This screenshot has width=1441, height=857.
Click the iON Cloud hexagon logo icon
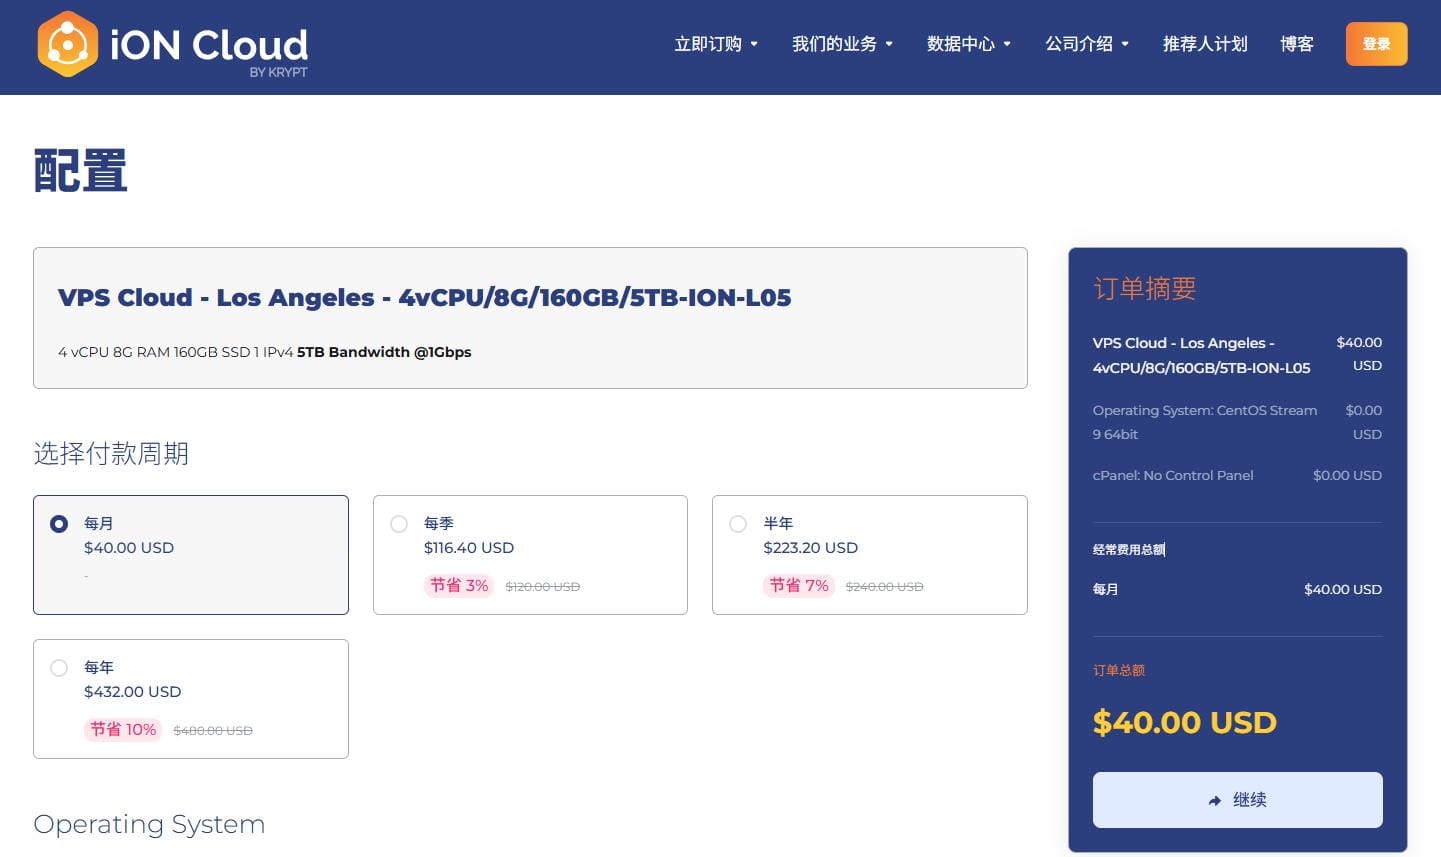tap(68, 44)
